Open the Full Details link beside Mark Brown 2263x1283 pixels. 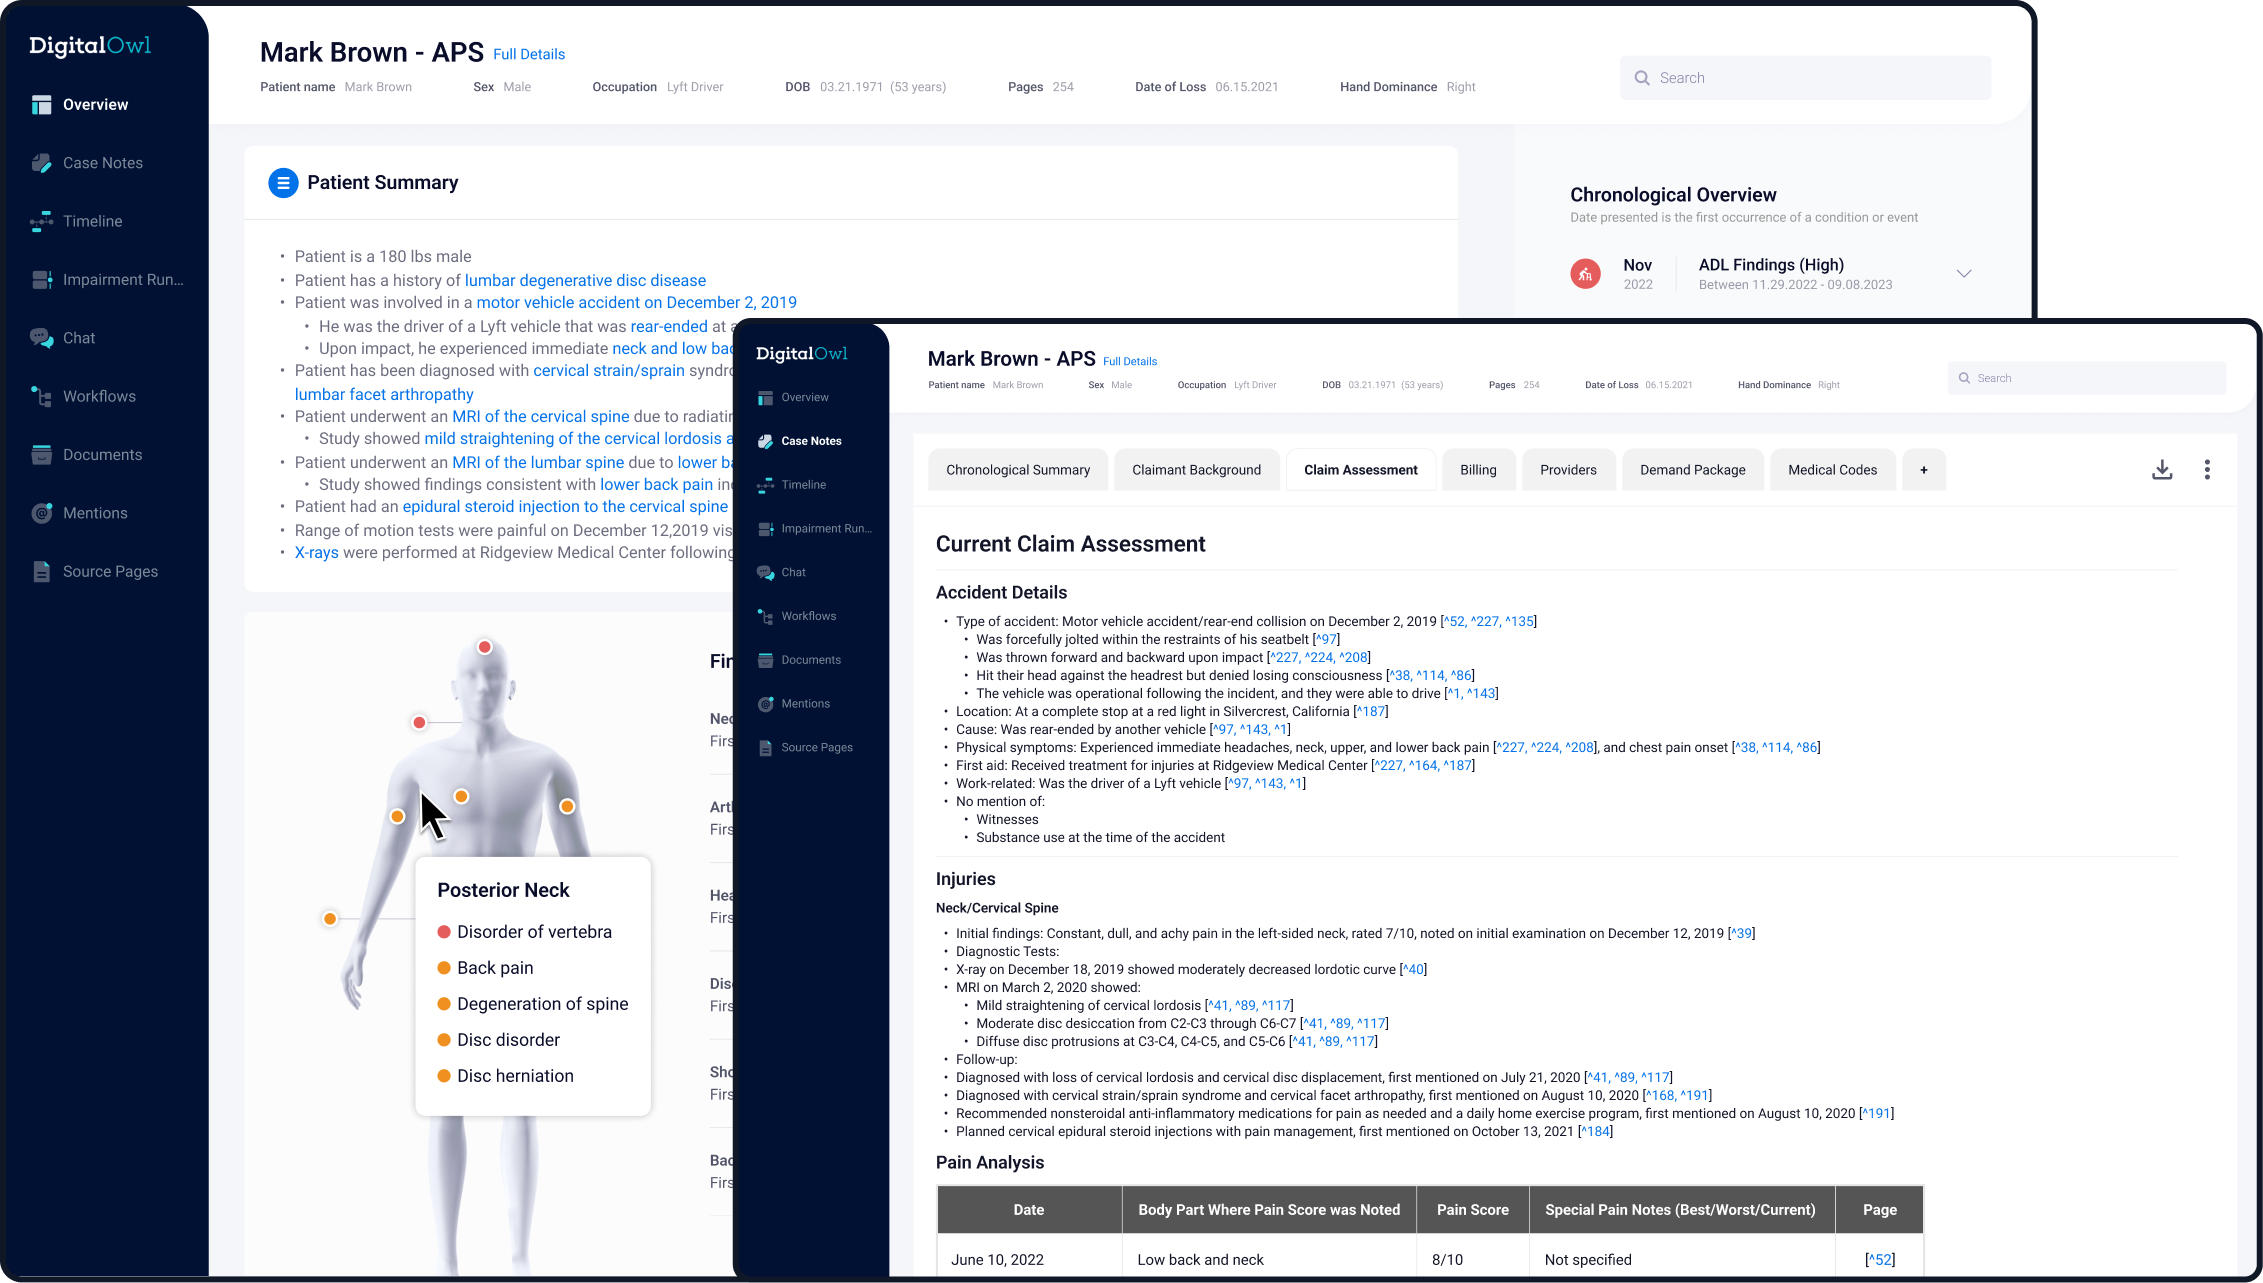pos(529,55)
